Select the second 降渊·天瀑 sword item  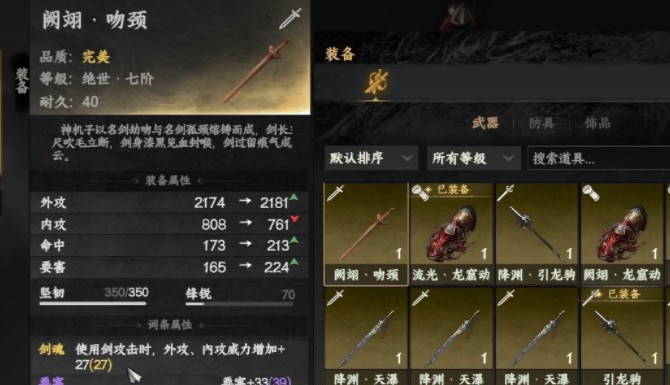[451, 336]
